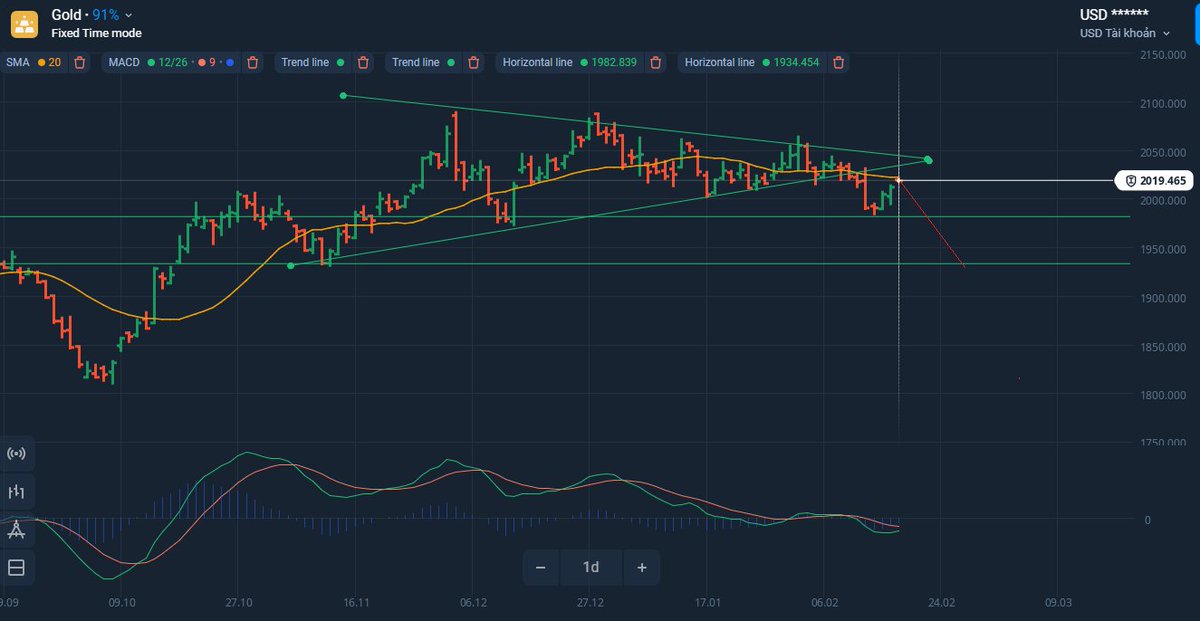Image resolution: width=1200 pixels, height=621 pixels.
Task: Click the 91% payout percentage
Action: (x=105, y=15)
